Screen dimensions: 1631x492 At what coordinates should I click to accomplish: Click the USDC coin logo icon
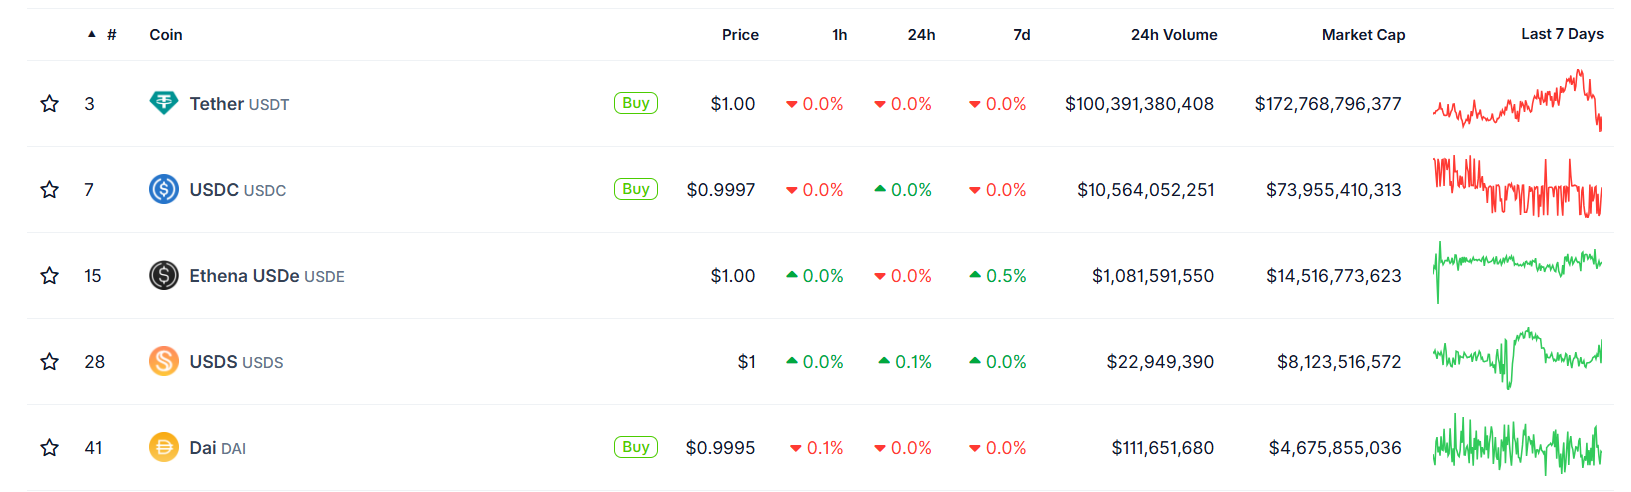click(x=164, y=189)
